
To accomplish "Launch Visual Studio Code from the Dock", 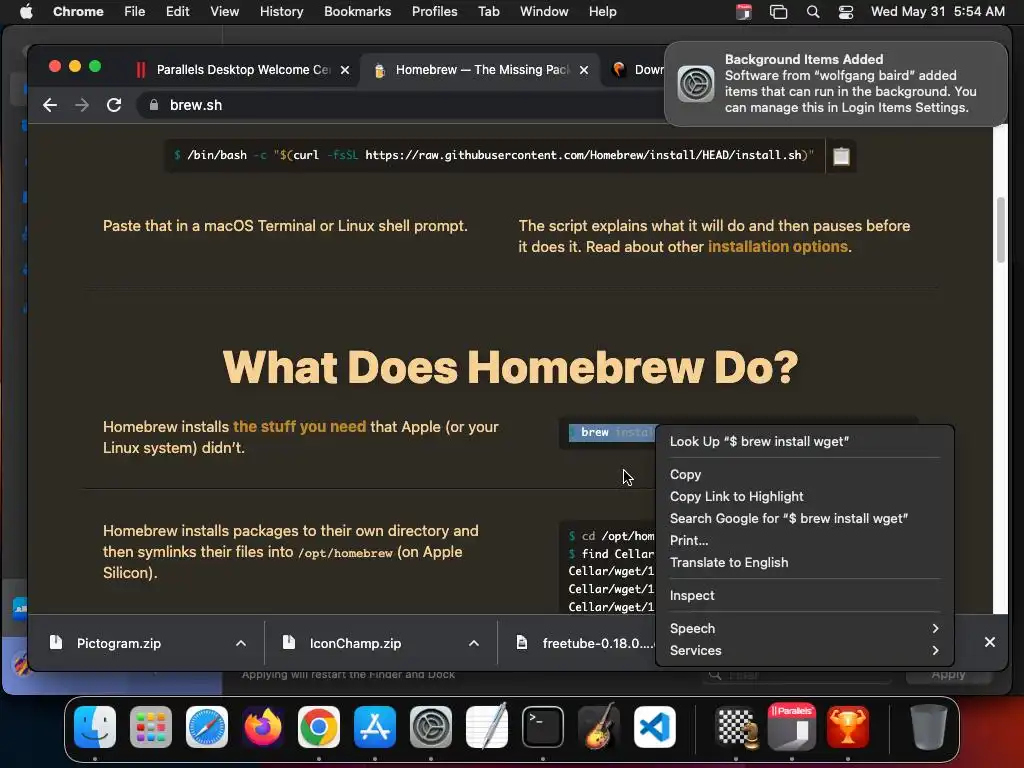I will 654,727.
